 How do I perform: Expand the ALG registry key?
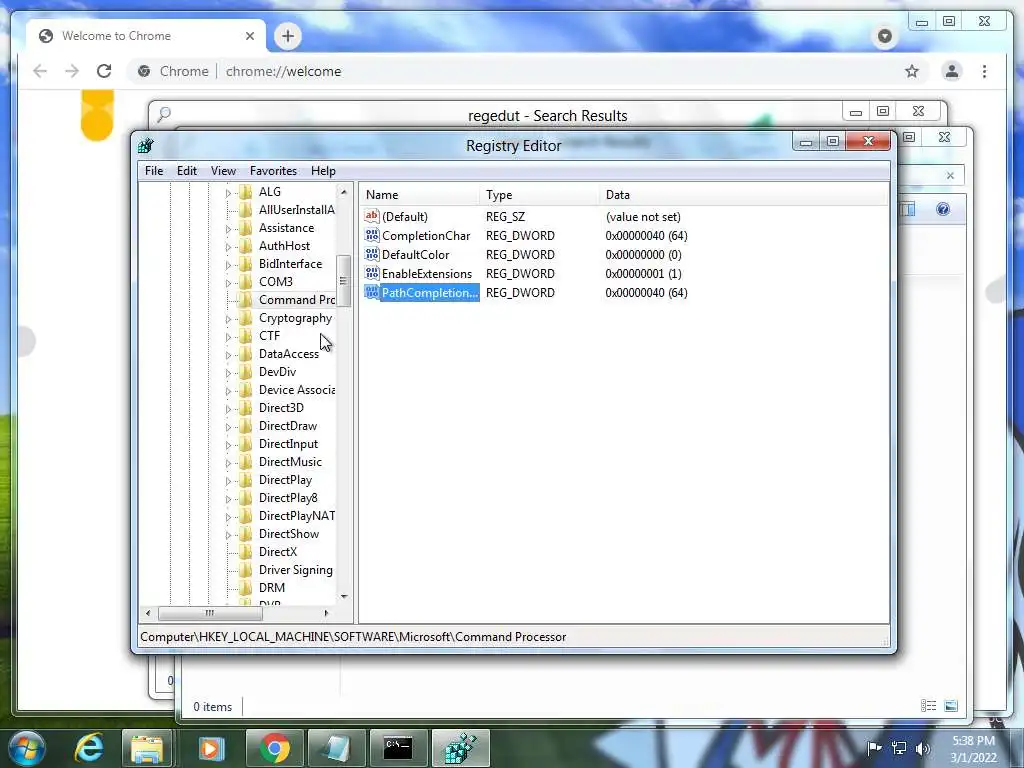pyautogui.click(x=228, y=193)
